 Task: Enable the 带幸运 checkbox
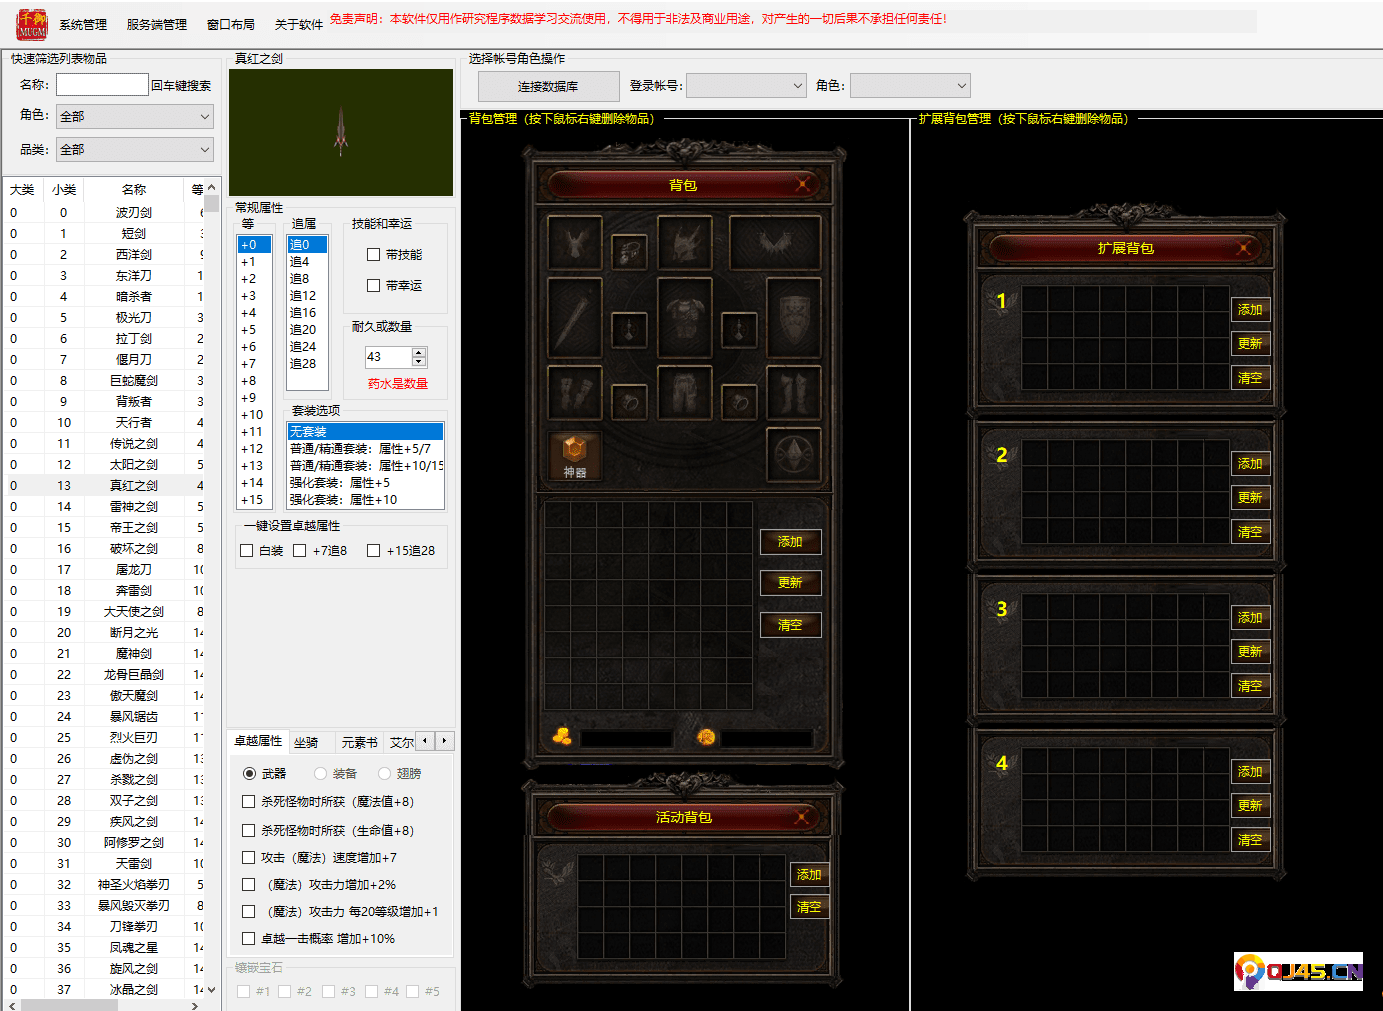(373, 286)
